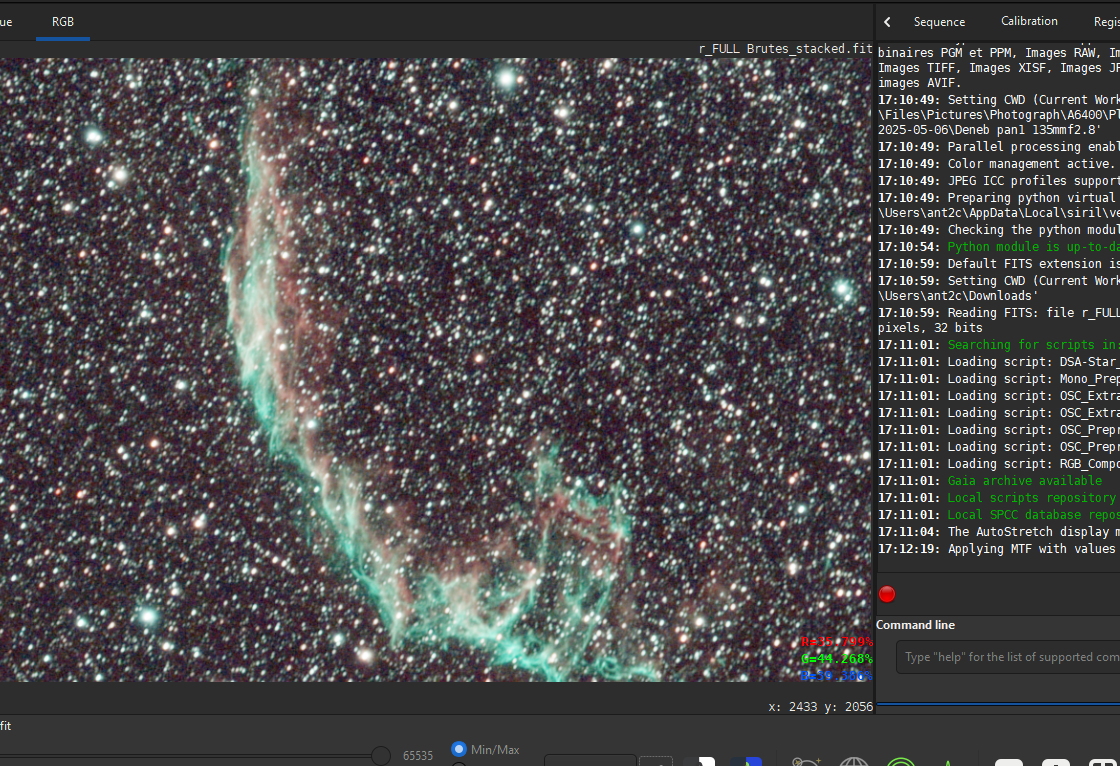Click the 'Checking the python module' log line
The image size is (1120, 766).
tap(999, 229)
